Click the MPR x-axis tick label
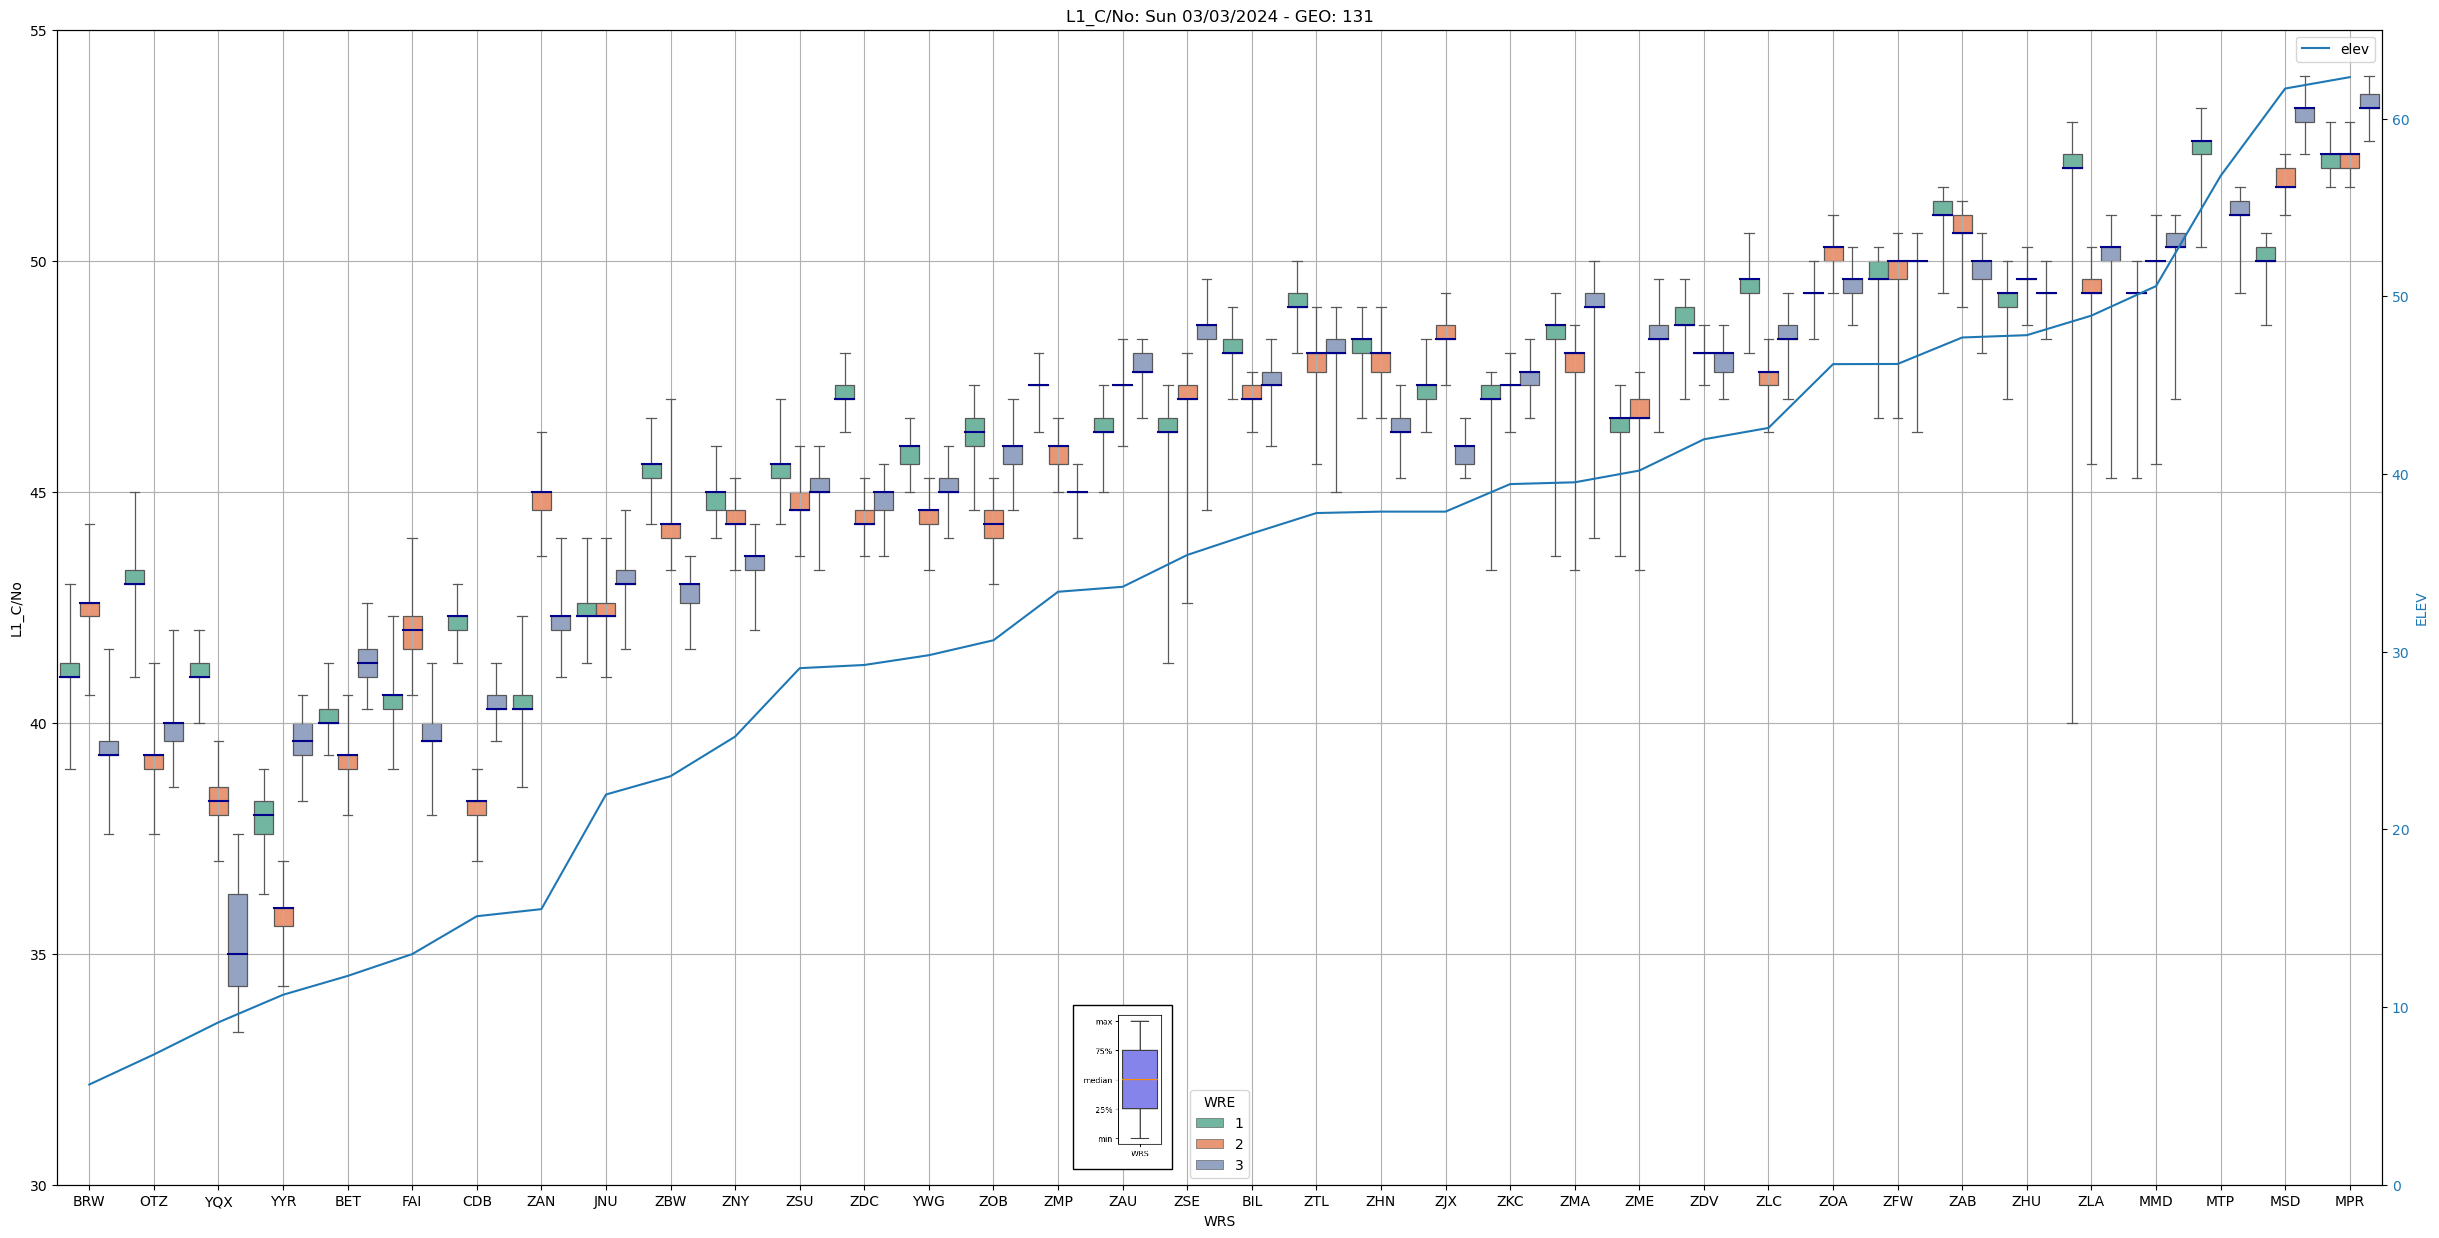 pyautogui.click(x=2349, y=1201)
